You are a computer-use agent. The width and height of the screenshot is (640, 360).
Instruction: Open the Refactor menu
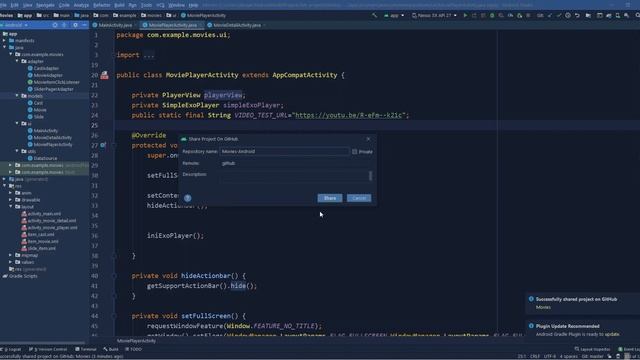click(102, 5)
